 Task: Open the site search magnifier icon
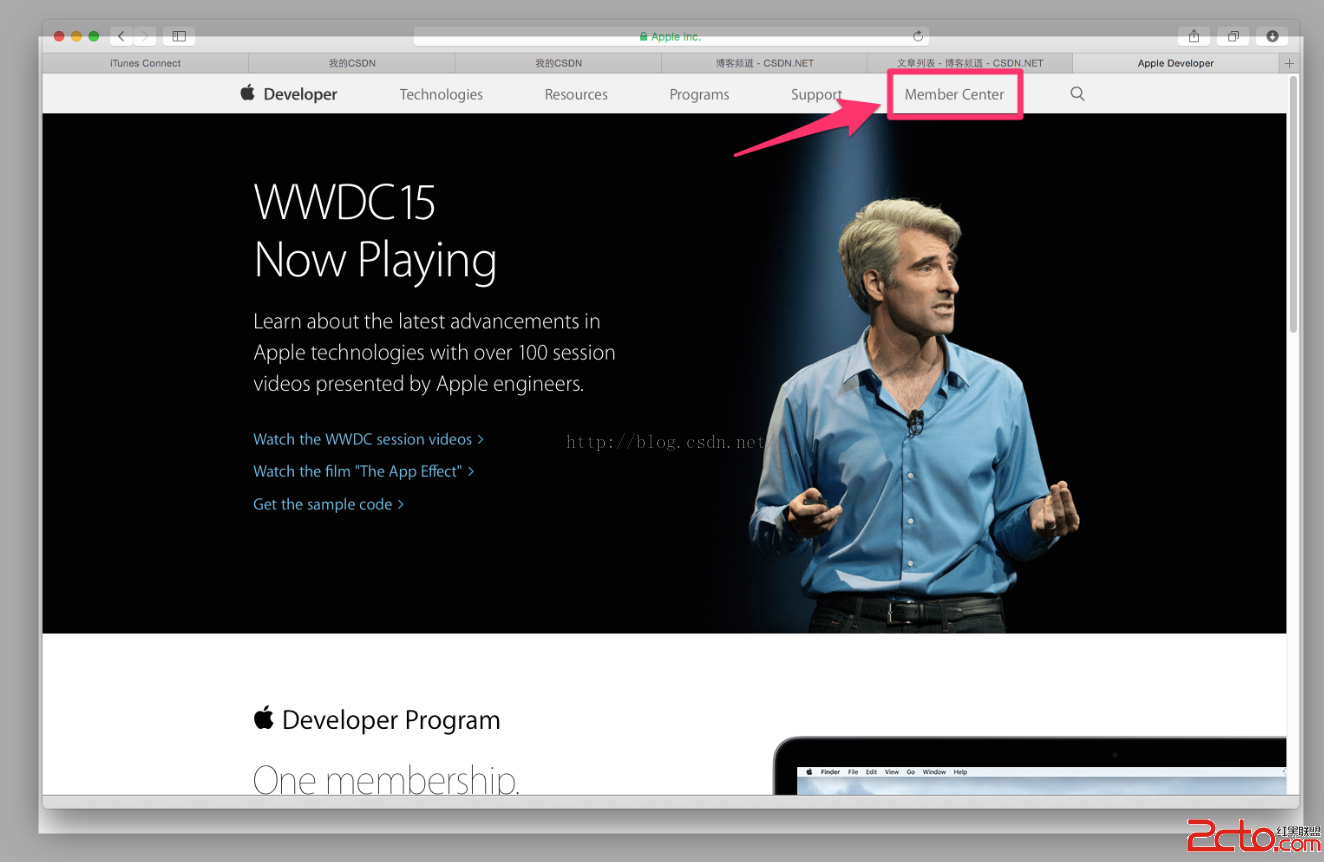[1077, 94]
